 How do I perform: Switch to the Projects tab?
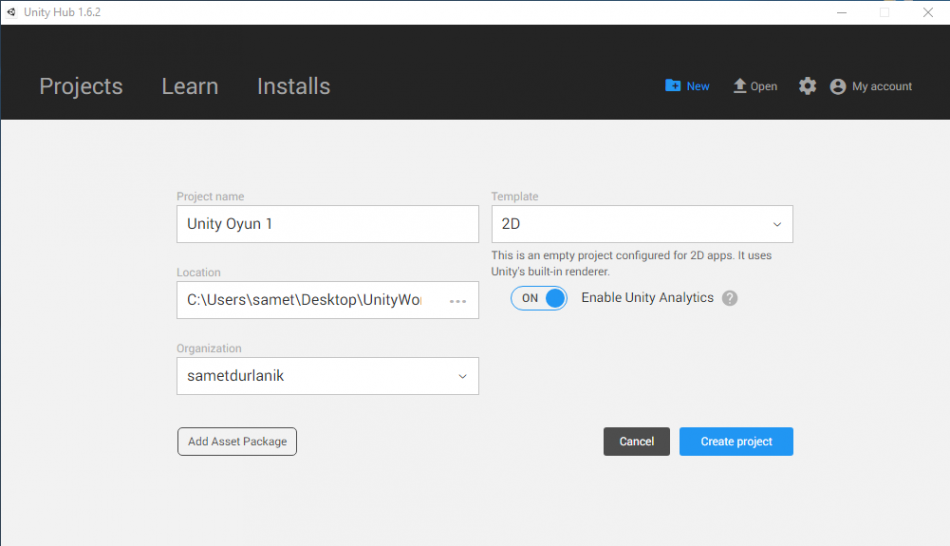click(81, 87)
